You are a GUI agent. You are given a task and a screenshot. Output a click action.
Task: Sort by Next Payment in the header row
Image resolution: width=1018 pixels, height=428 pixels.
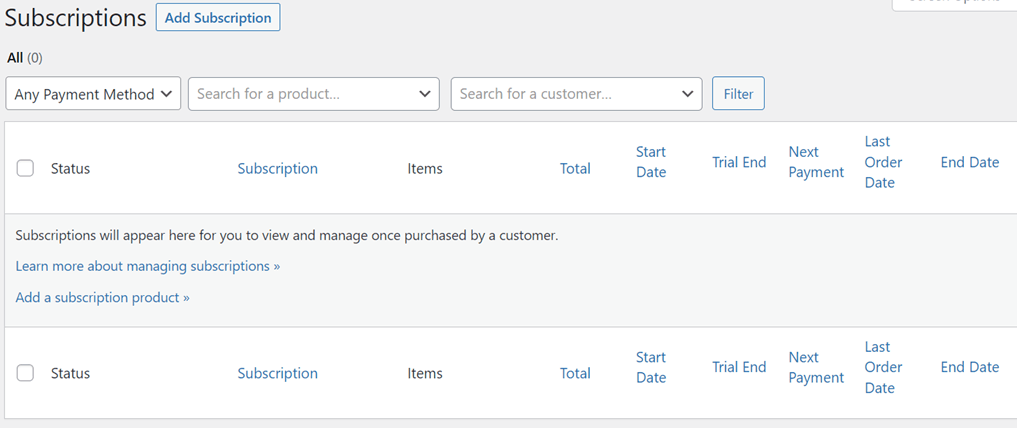tap(816, 162)
